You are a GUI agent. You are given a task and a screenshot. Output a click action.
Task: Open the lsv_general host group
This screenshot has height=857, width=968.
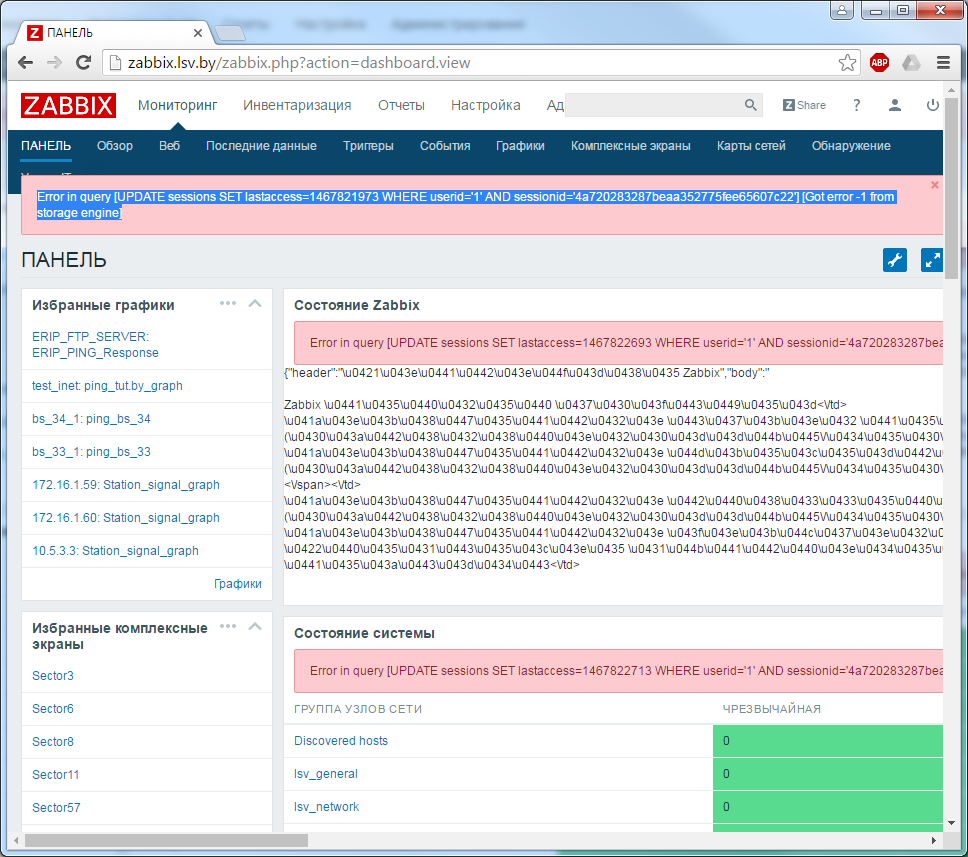click(x=326, y=774)
